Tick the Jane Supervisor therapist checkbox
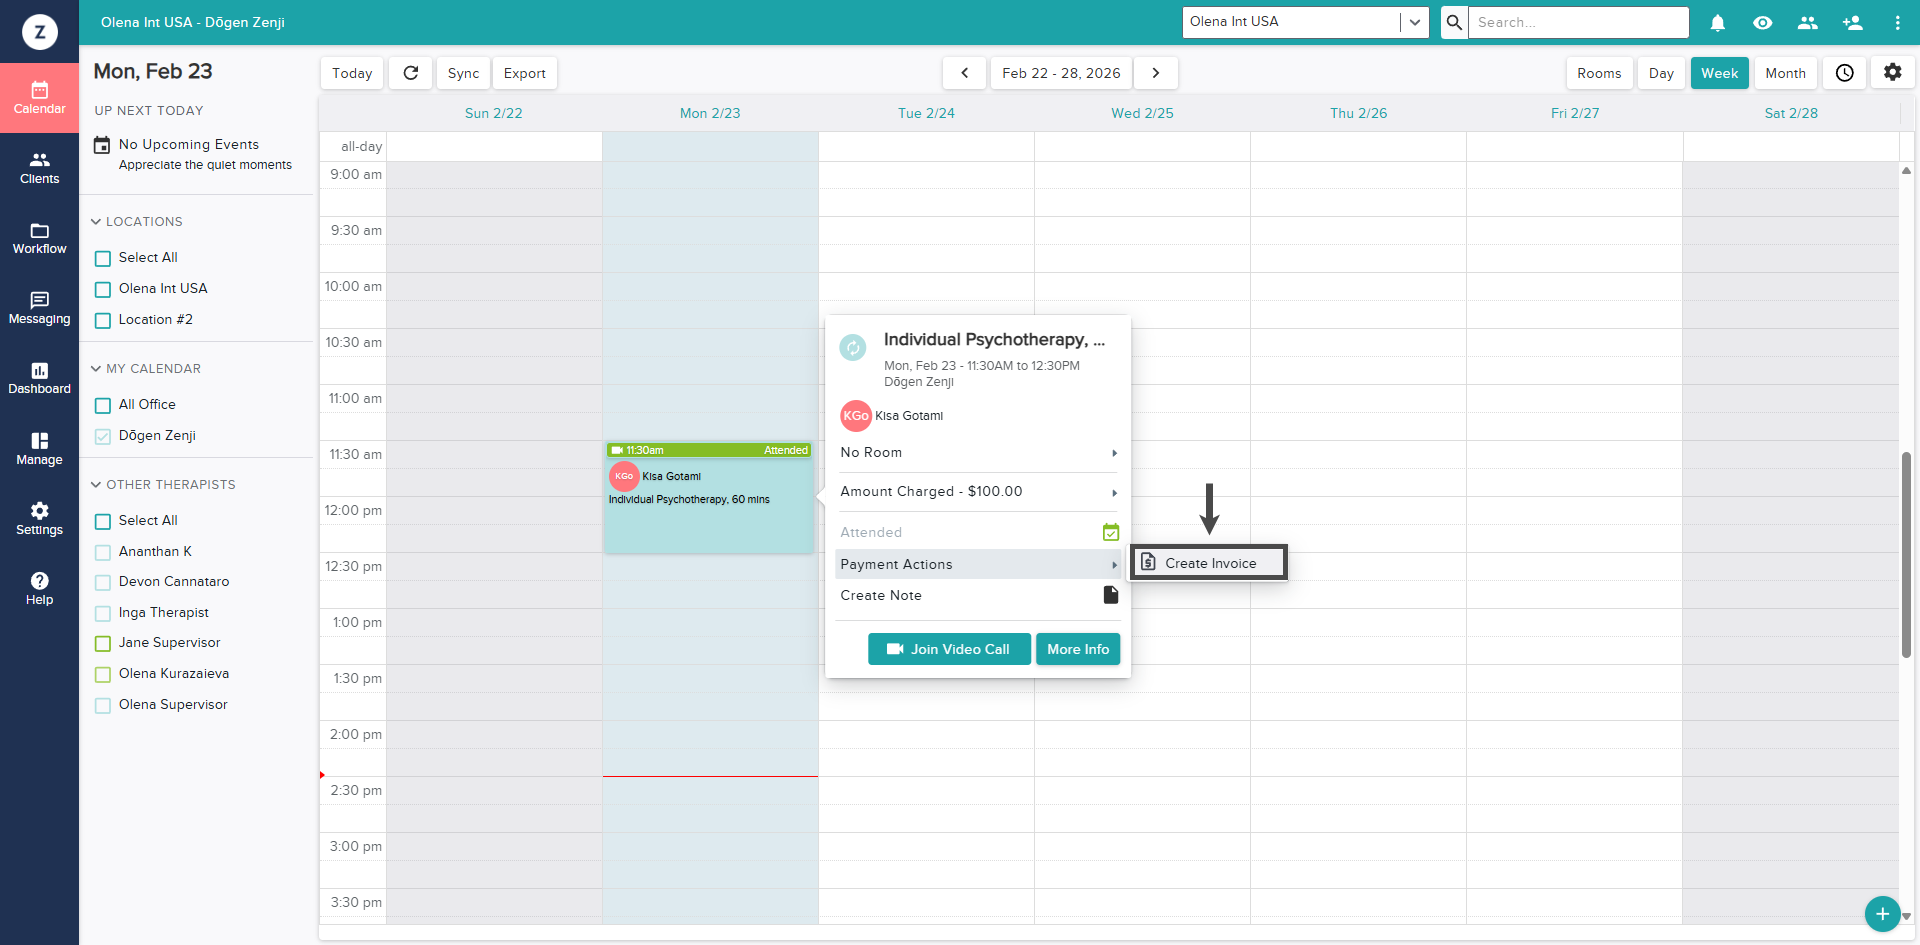Screen dimensions: 1920x945 coord(103,644)
